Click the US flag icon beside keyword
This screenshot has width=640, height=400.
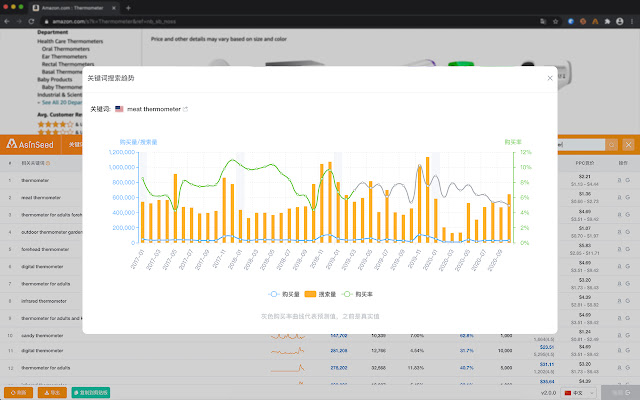tap(119, 109)
